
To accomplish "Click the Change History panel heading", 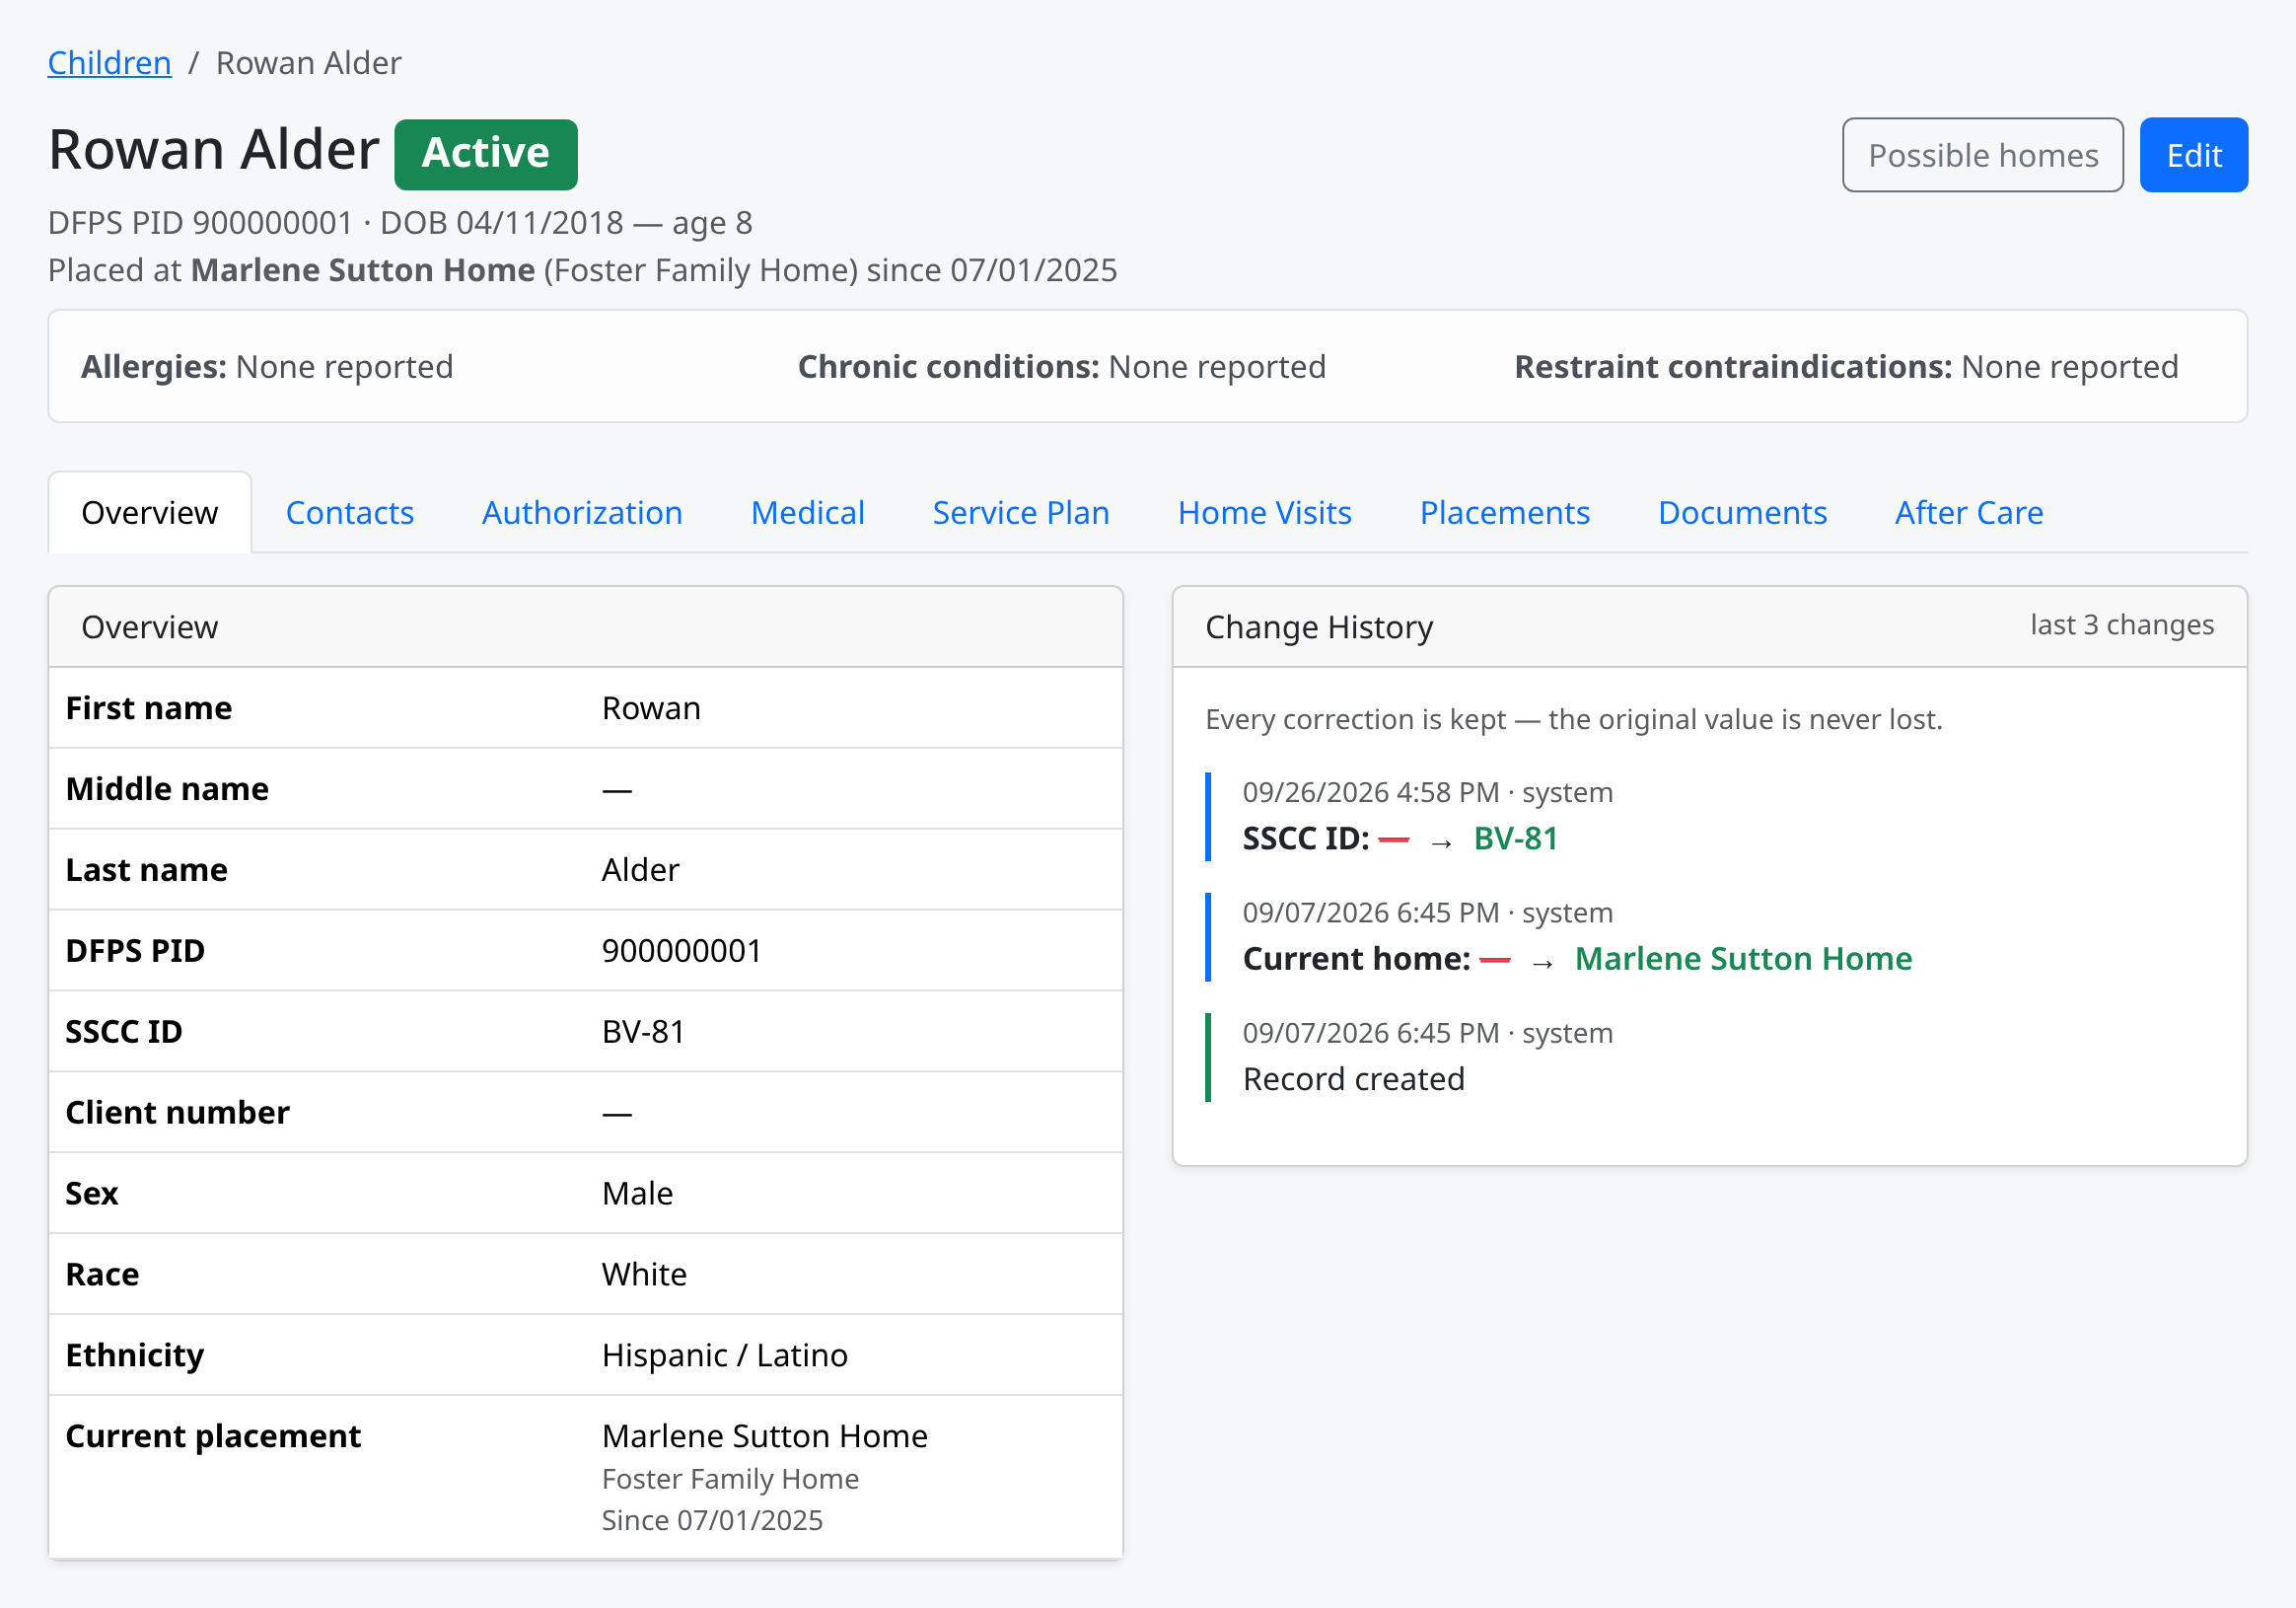I will pos(1319,627).
